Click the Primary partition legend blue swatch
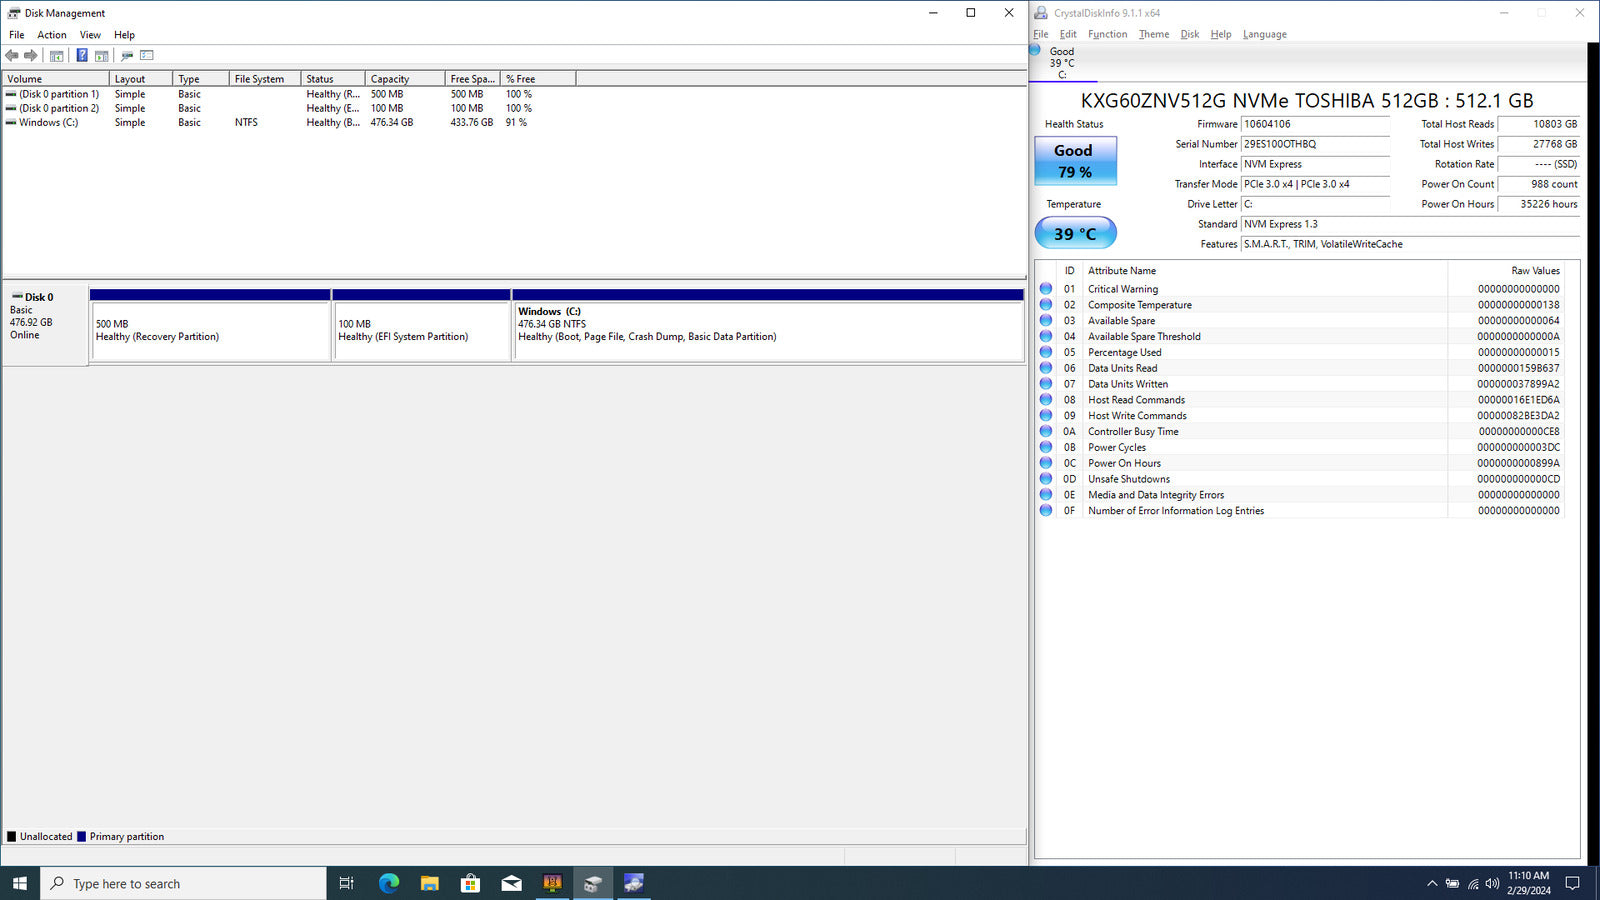Image resolution: width=1600 pixels, height=900 pixels. pos(82,837)
